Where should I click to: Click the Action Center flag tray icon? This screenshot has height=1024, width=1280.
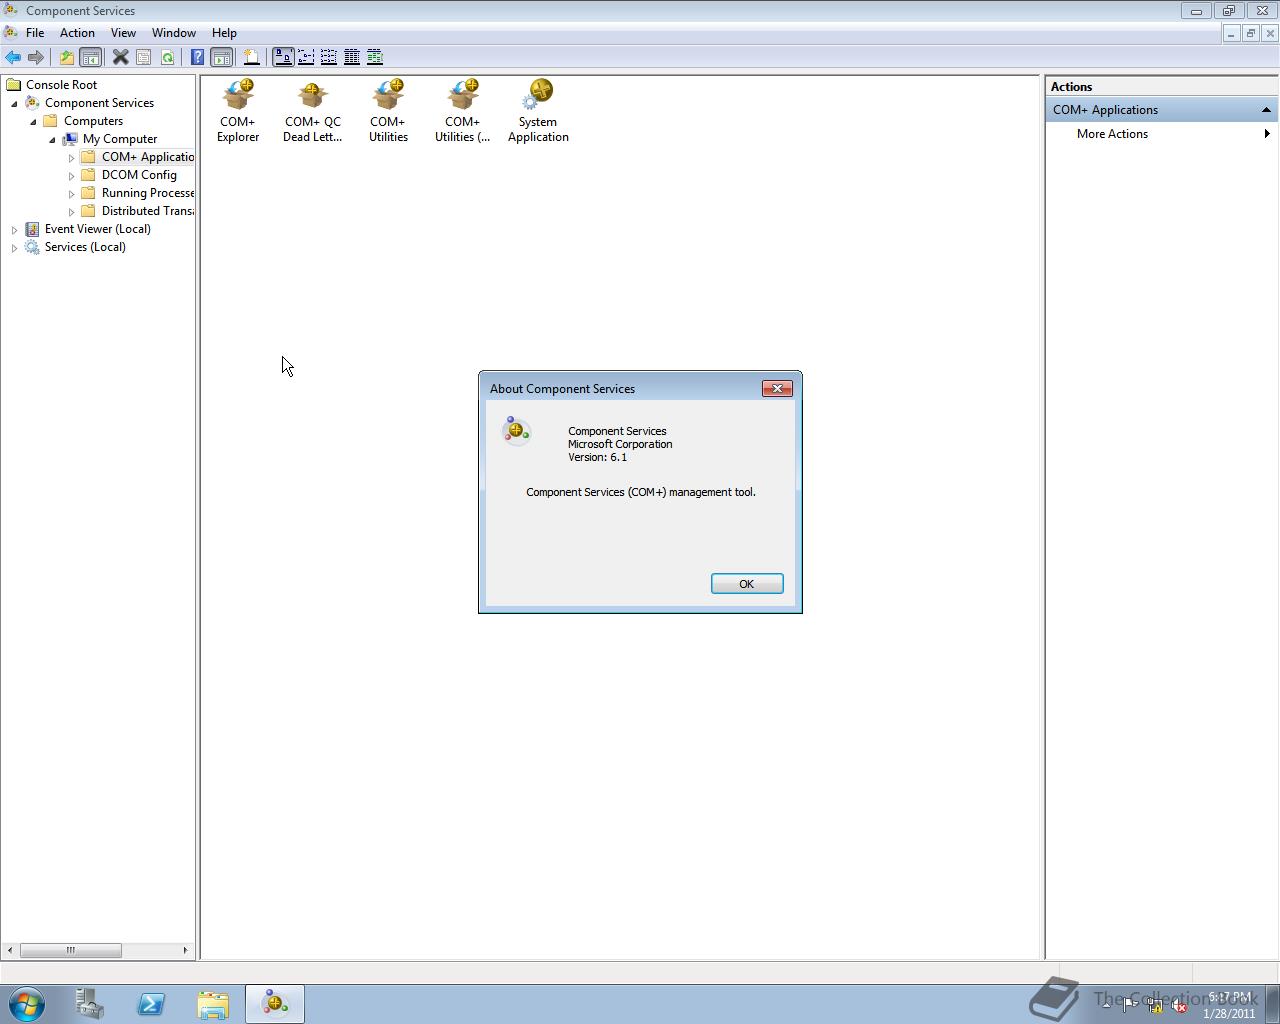click(x=1131, y=1006)
